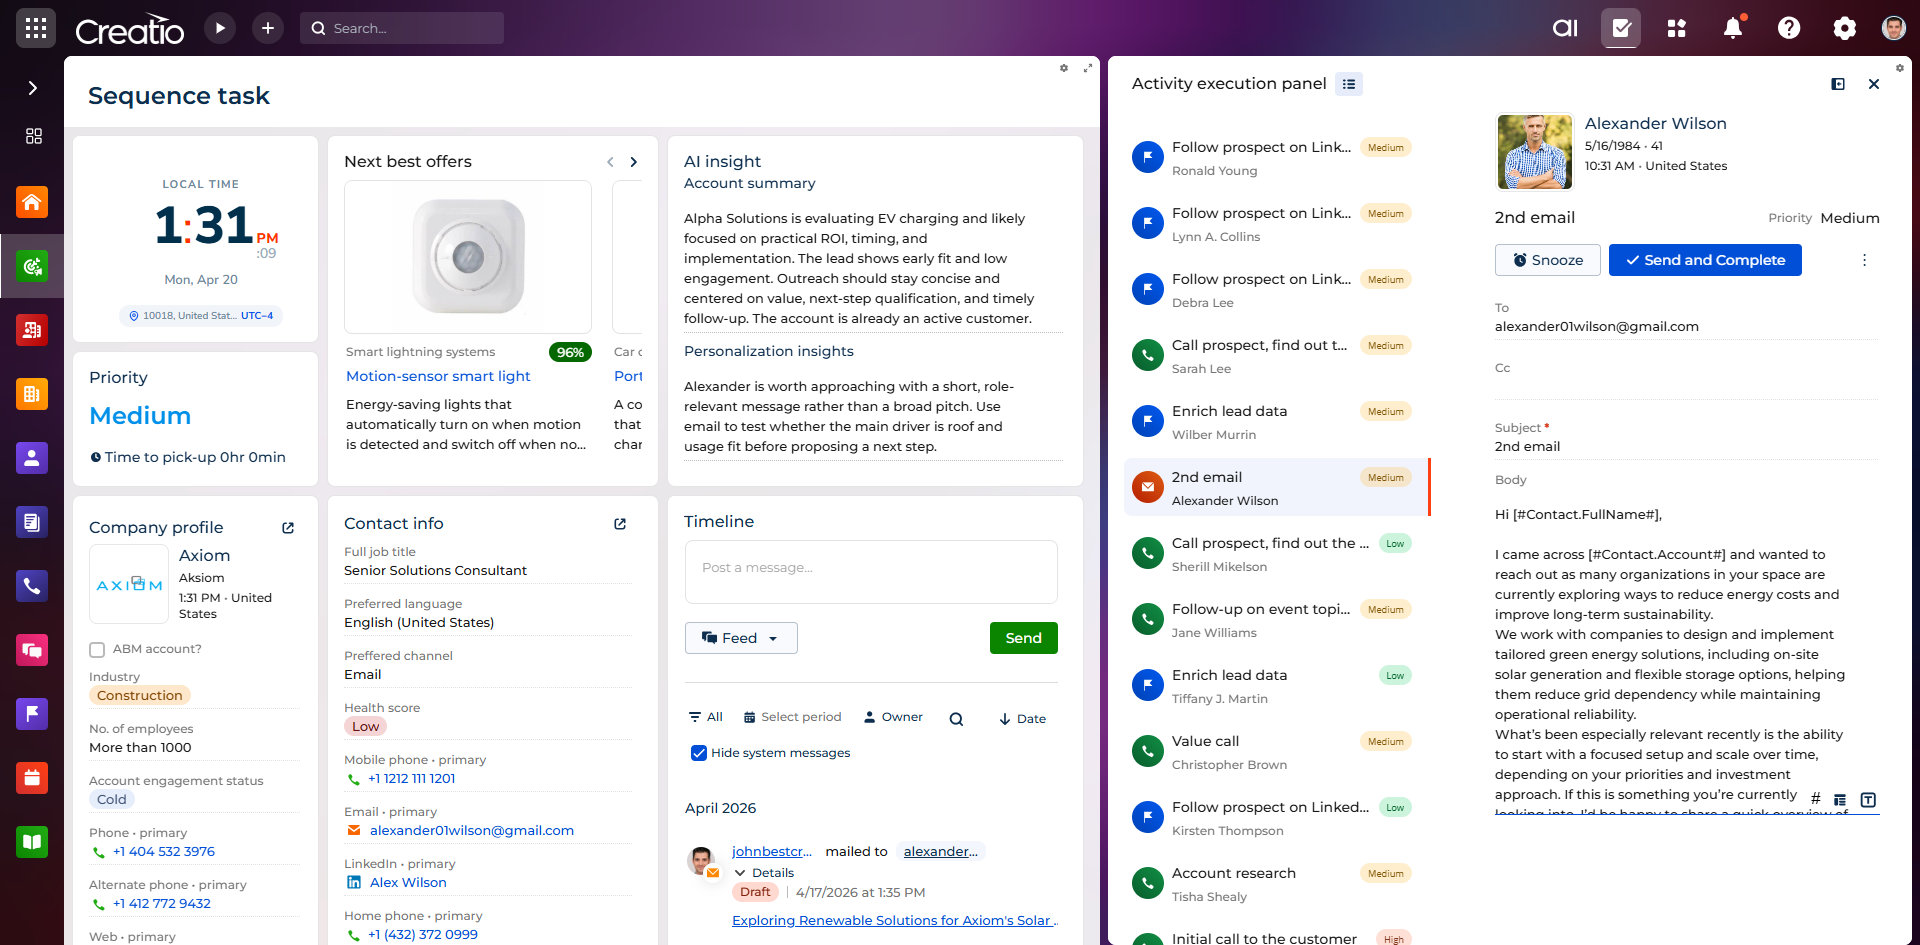Open the system settings gear

1844,28
